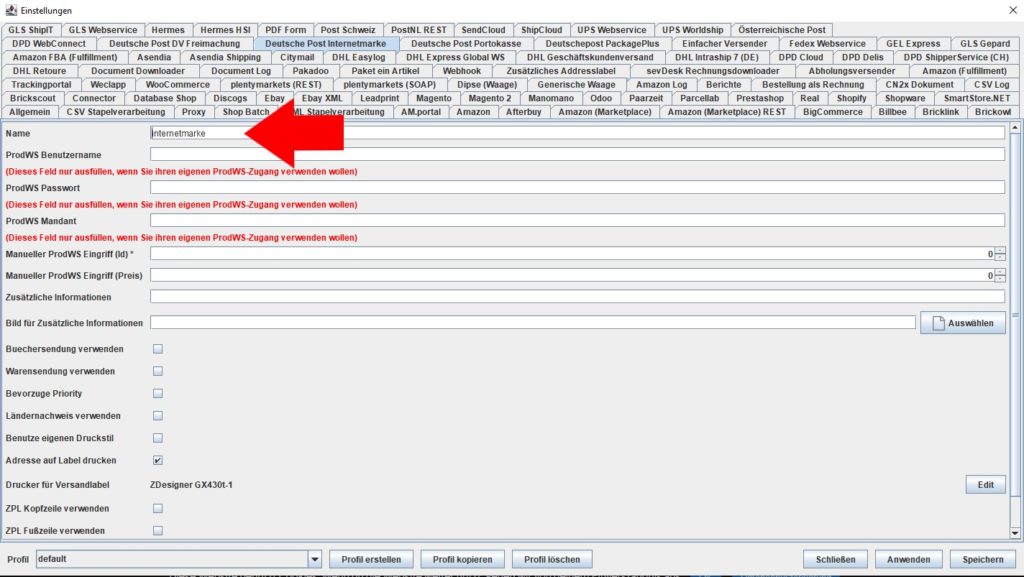Click the Edit printer button
This screenshot has width=1024, height=577.
pos(985,485)
